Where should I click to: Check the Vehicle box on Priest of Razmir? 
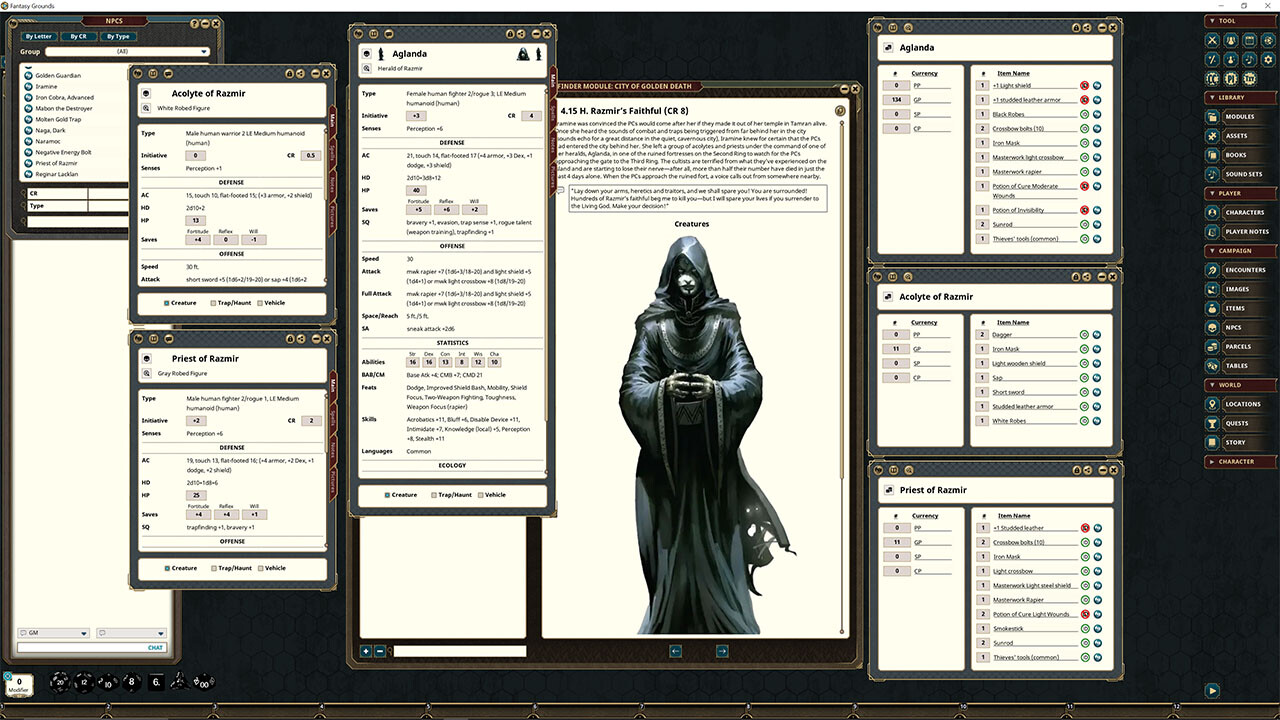[258, 568]
